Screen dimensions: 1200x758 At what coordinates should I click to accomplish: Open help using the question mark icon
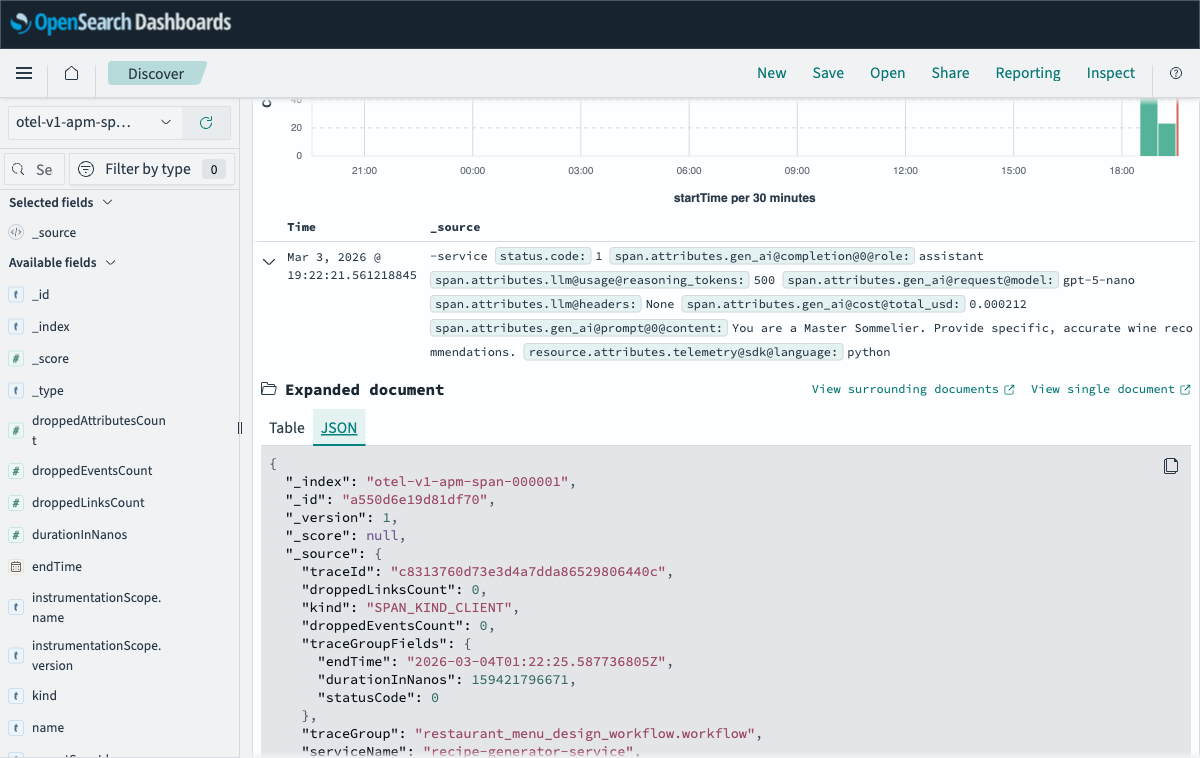1178,73
